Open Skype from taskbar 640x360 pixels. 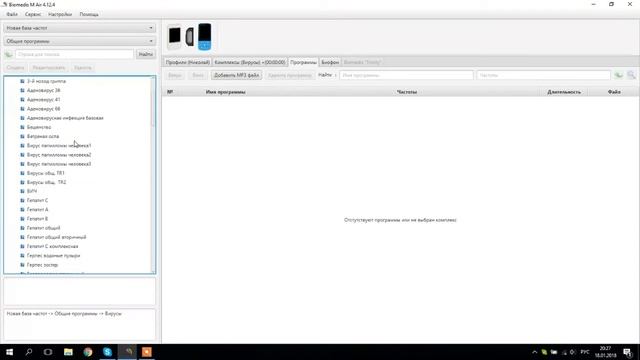(x=107, y=352)
